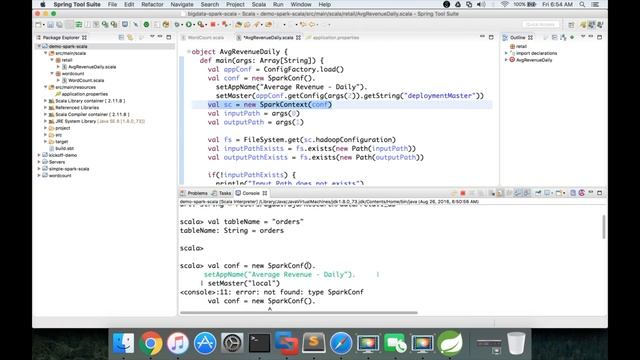The height and width of the screenshot is (360, 640).
Task: Click Spotlight search icon in menu bar
Action: click(x=582, y=4)
